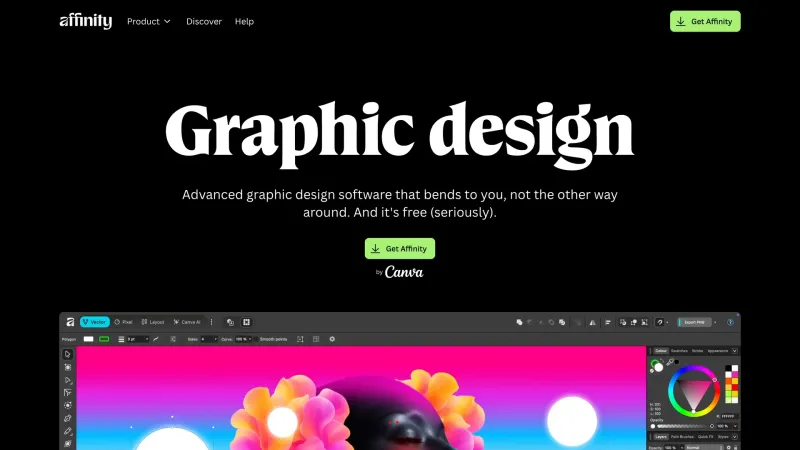Select the Node tool
Image resolution: width=800 pixels, height=450 pixels.
68,380
